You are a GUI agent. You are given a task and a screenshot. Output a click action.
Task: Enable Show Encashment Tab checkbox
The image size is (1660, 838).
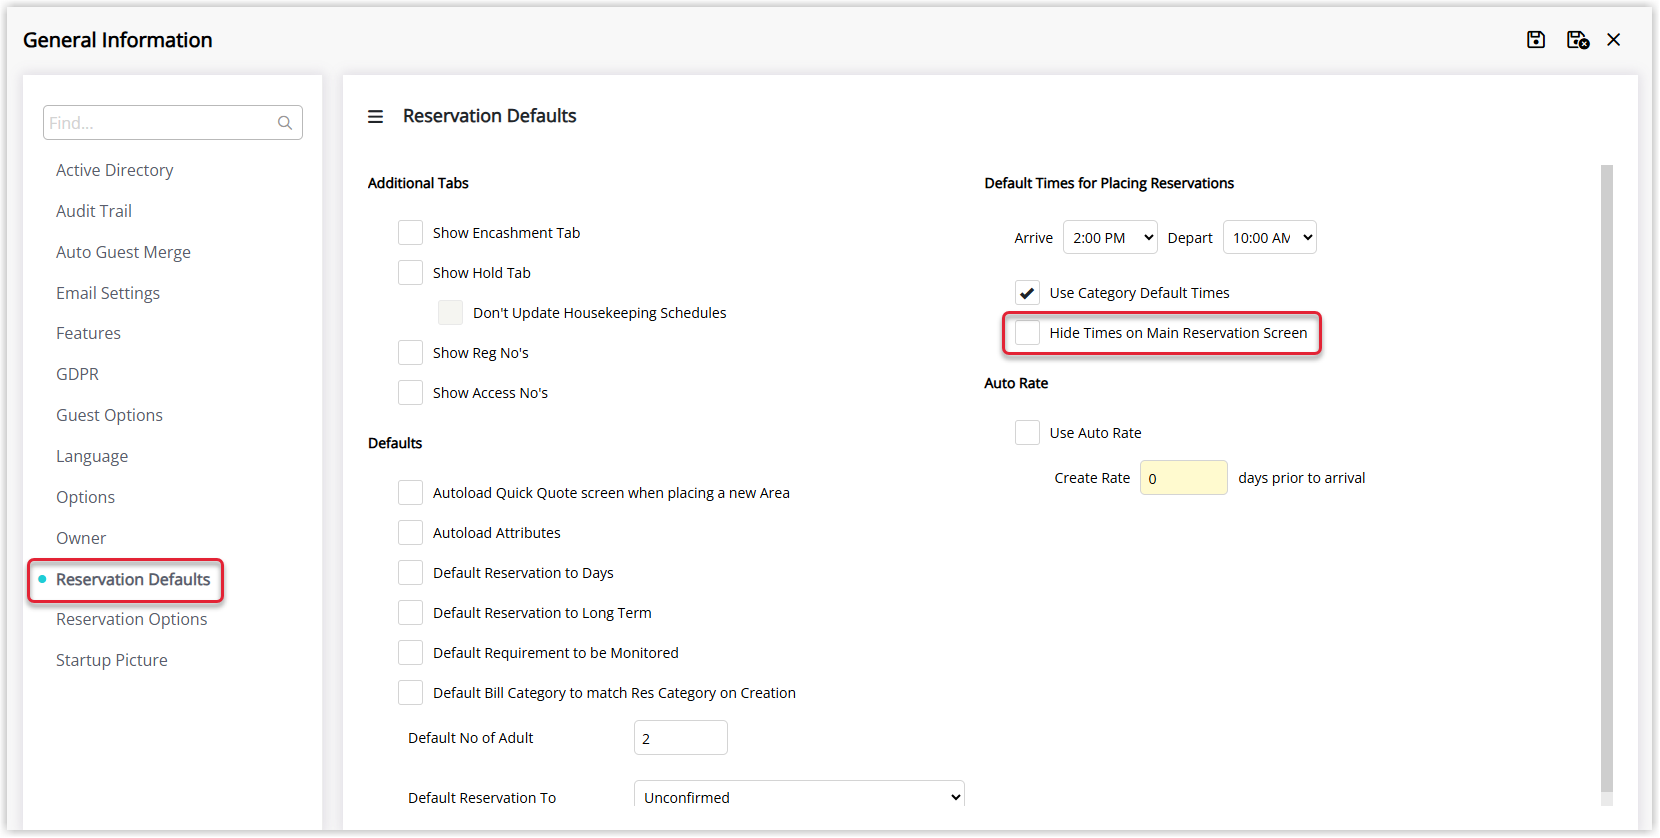[x=410, y=233]
